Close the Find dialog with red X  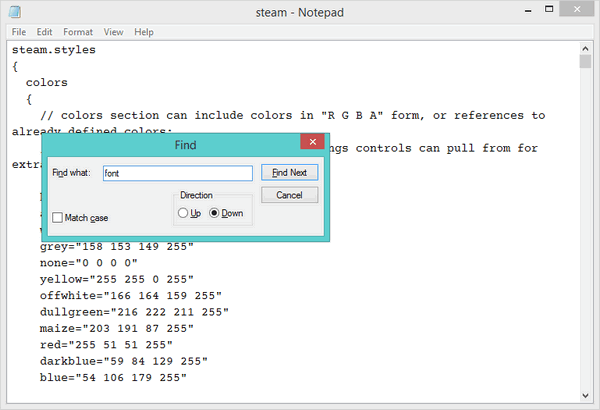click(313, 142)
